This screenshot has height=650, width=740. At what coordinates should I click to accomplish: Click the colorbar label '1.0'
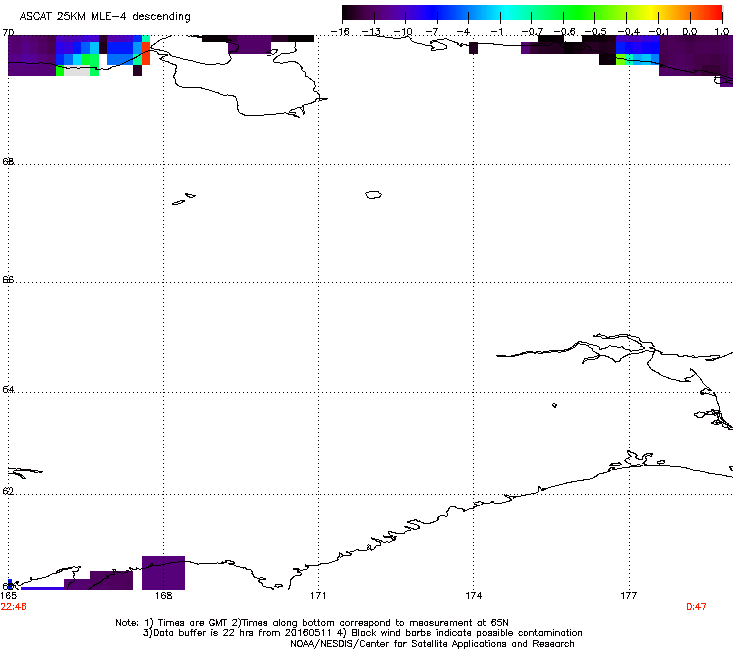point(722,32)
